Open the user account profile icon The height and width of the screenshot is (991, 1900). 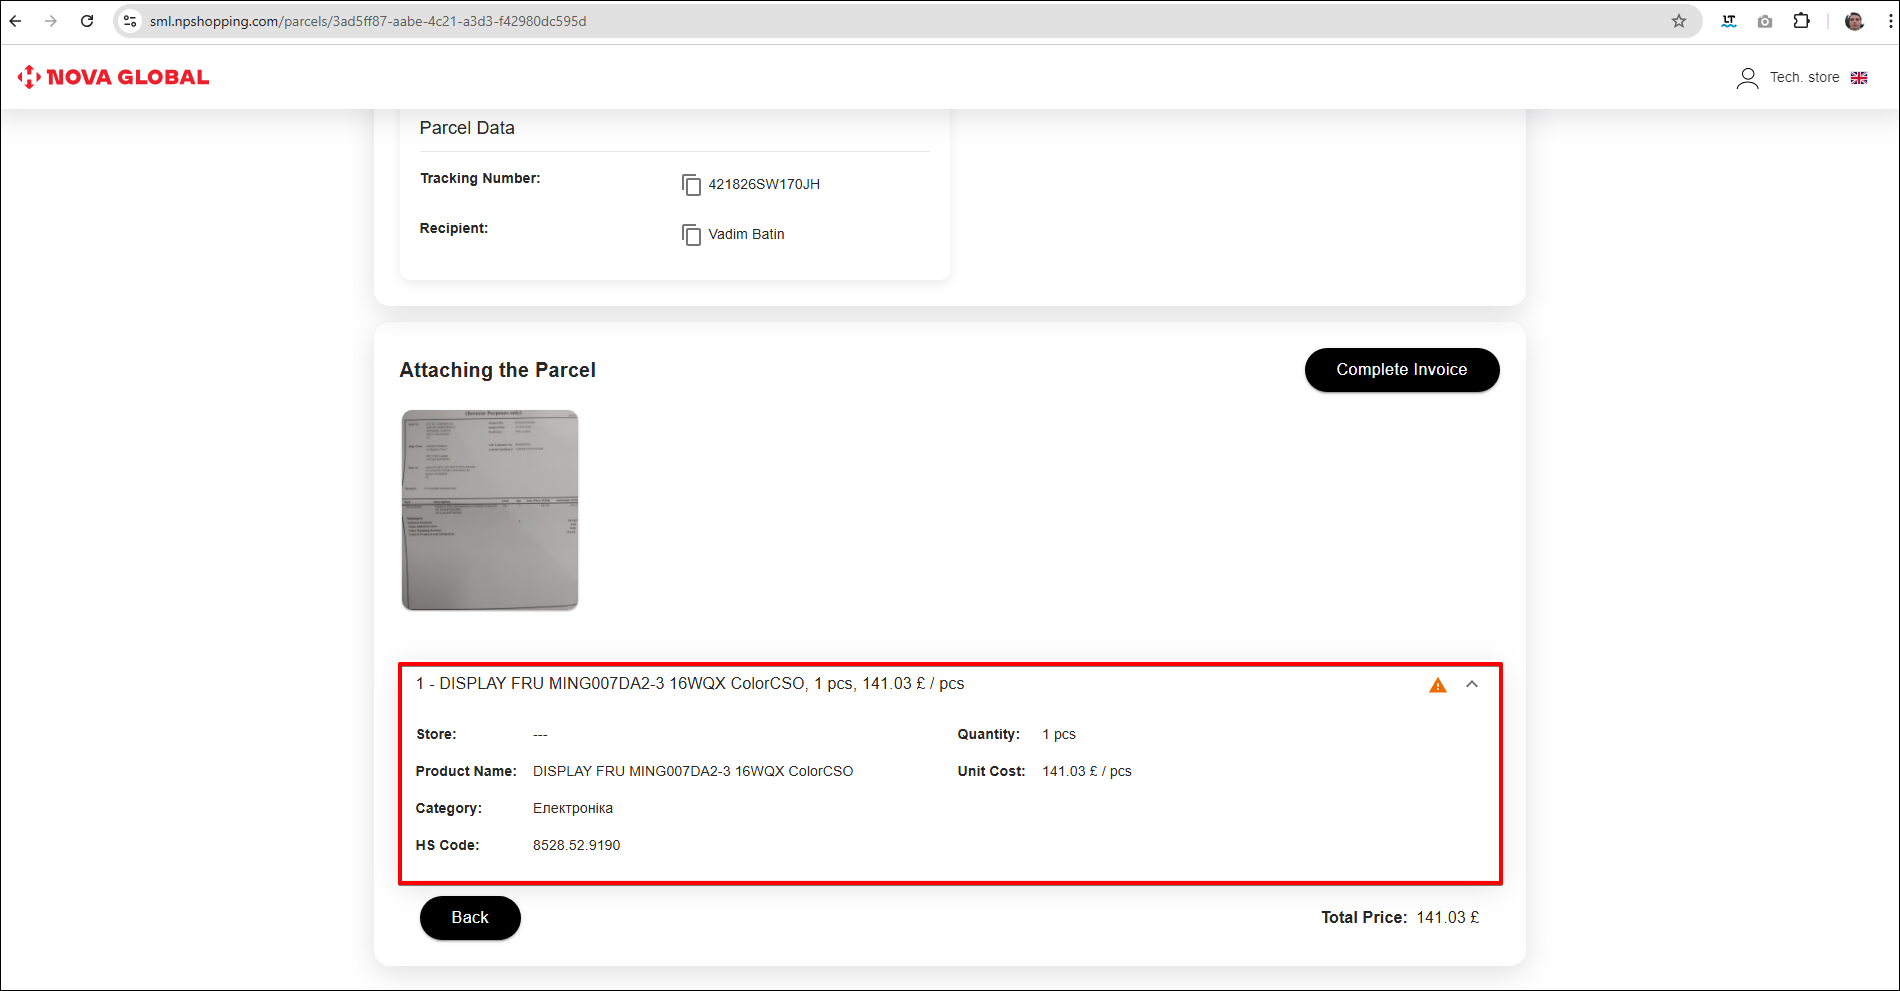point(1747,78)
